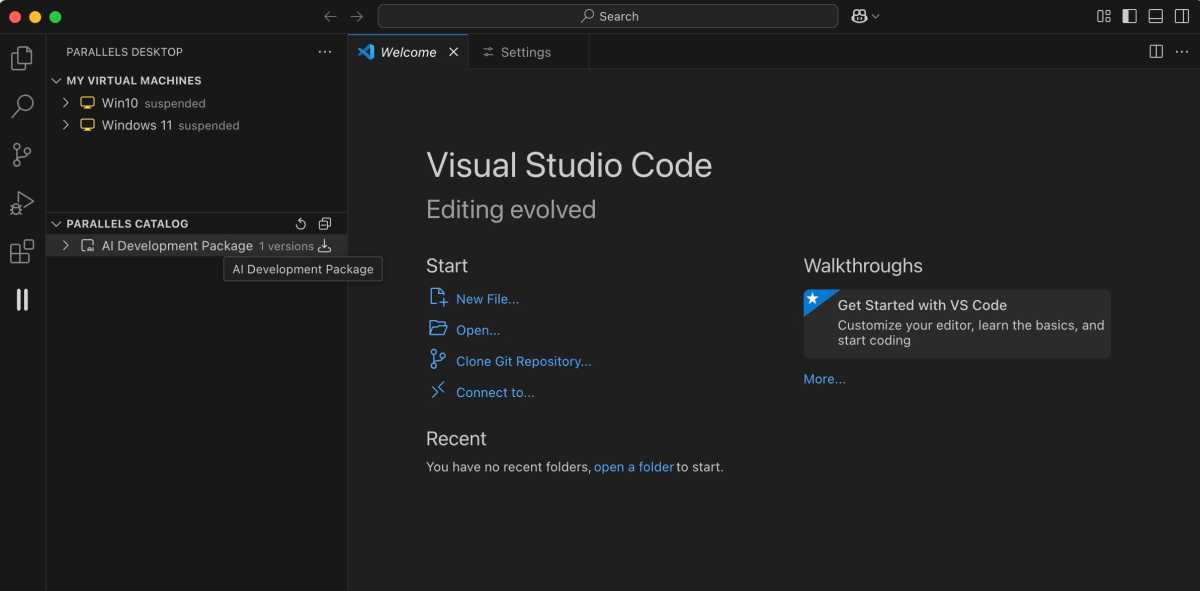Go forward with the navigation arrow
The height and width of the screenshot is (591, 1200).
[x=357, y=16]
